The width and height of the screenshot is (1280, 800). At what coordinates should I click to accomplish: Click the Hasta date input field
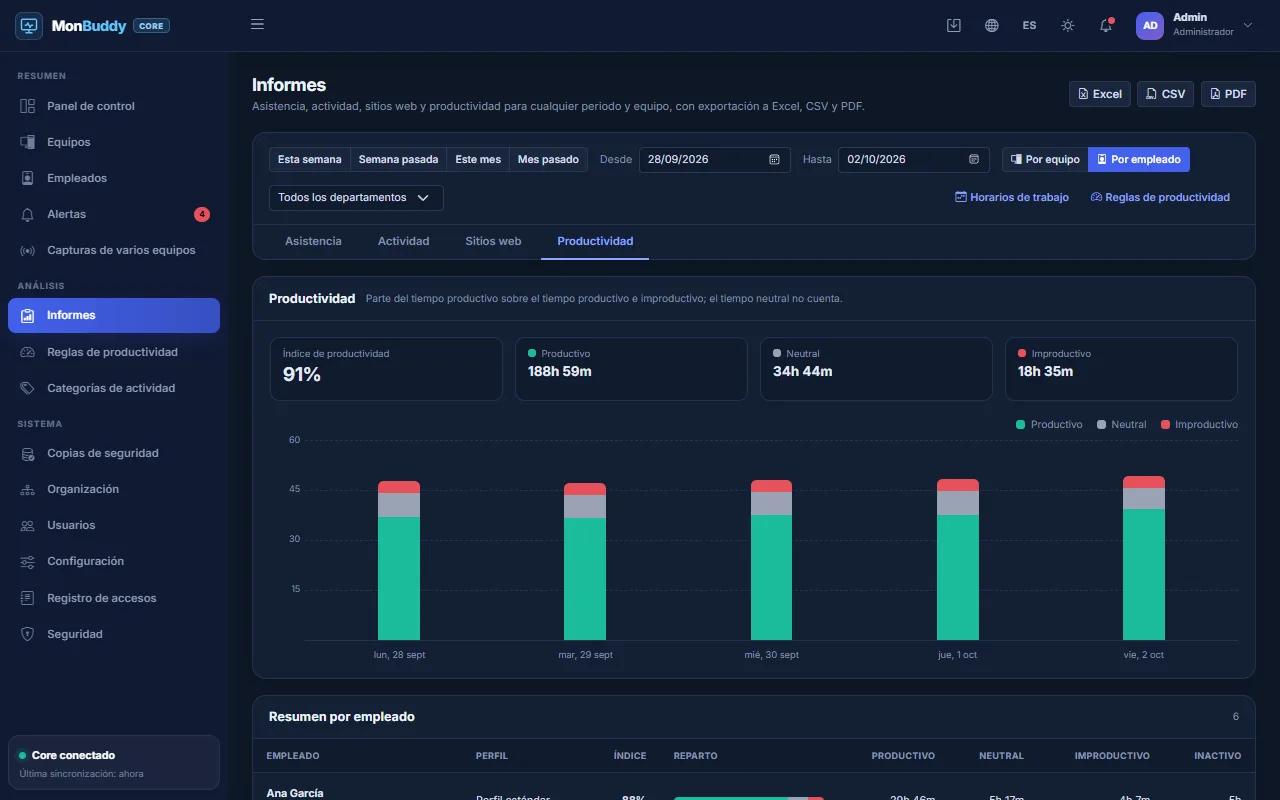[x=914, y=160]
